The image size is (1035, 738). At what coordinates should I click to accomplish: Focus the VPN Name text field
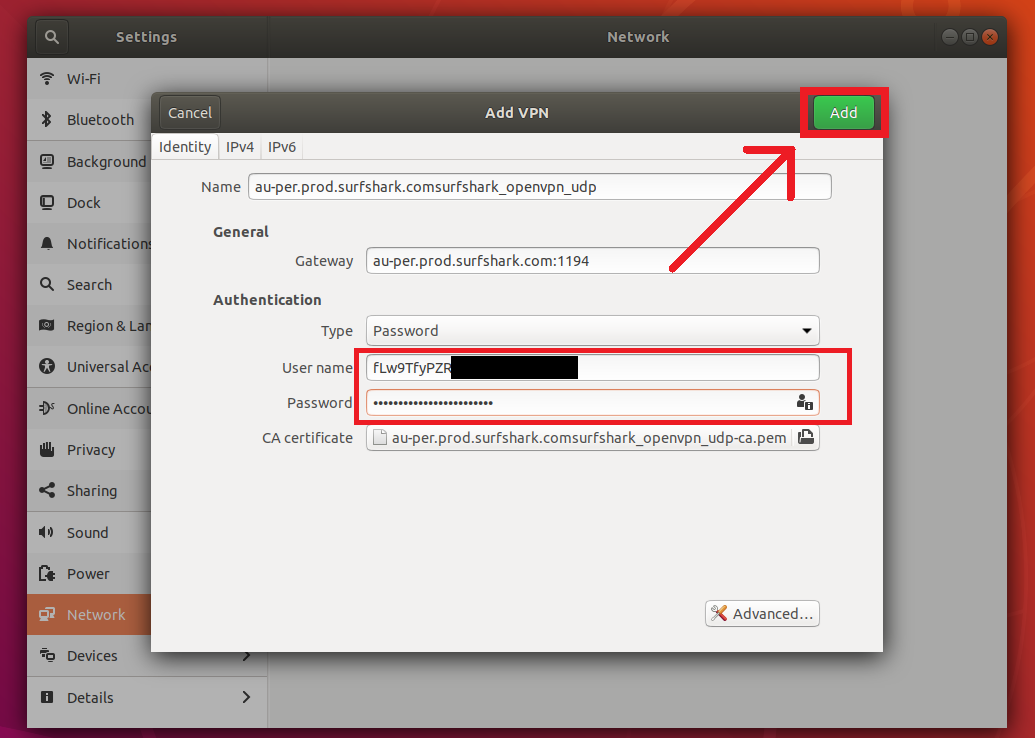pos(540,187)
